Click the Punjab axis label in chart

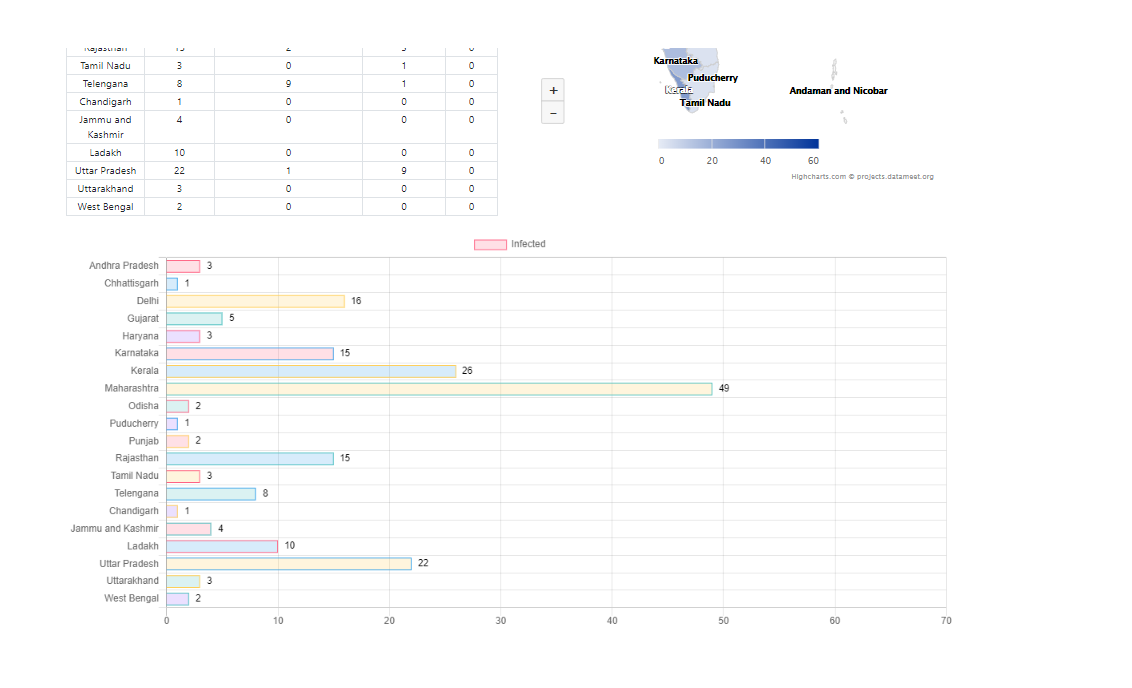click(x=144, y=441)
